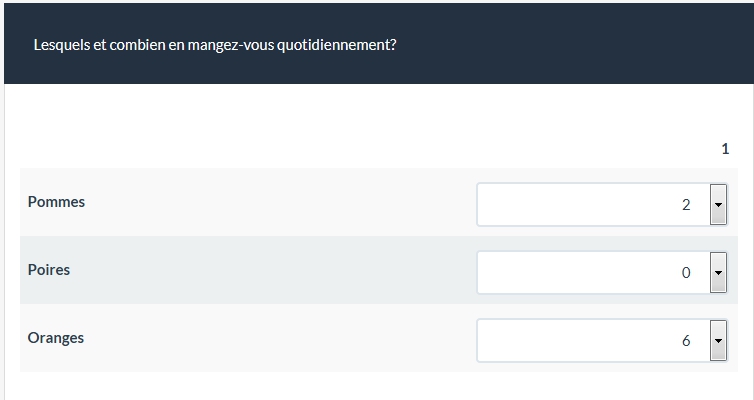Click the white area below the Oranges row
This screenshot has width=754, height=400.
click(x=300, y=387)
